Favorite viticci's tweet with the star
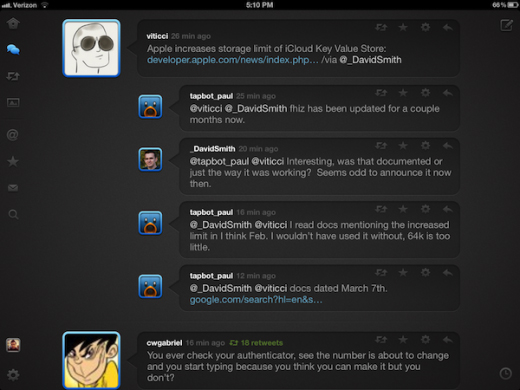The width and height of the screenshot is (520, 390). pos(403,27)
